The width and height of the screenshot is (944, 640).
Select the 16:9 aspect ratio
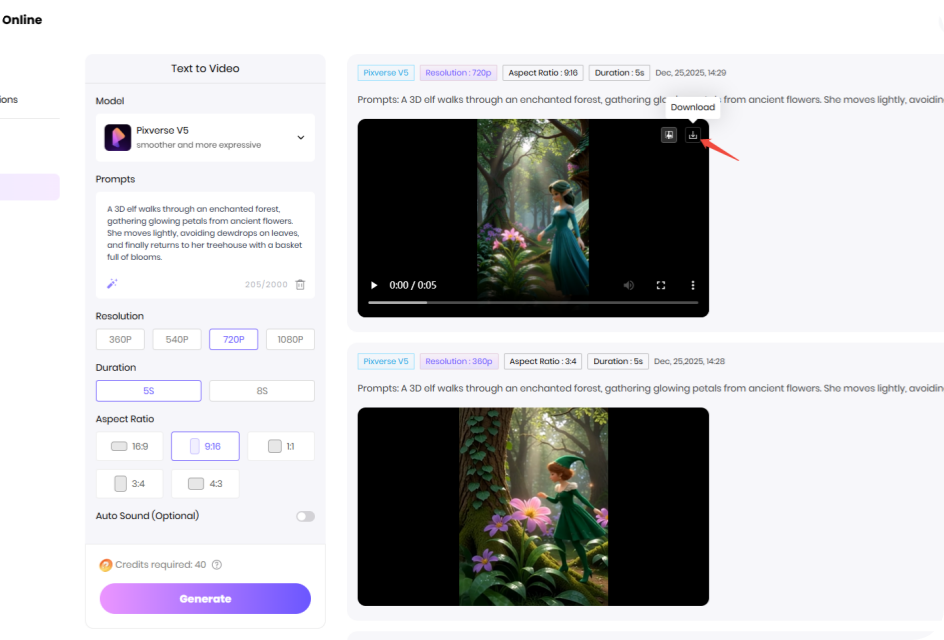pos(130,446)
